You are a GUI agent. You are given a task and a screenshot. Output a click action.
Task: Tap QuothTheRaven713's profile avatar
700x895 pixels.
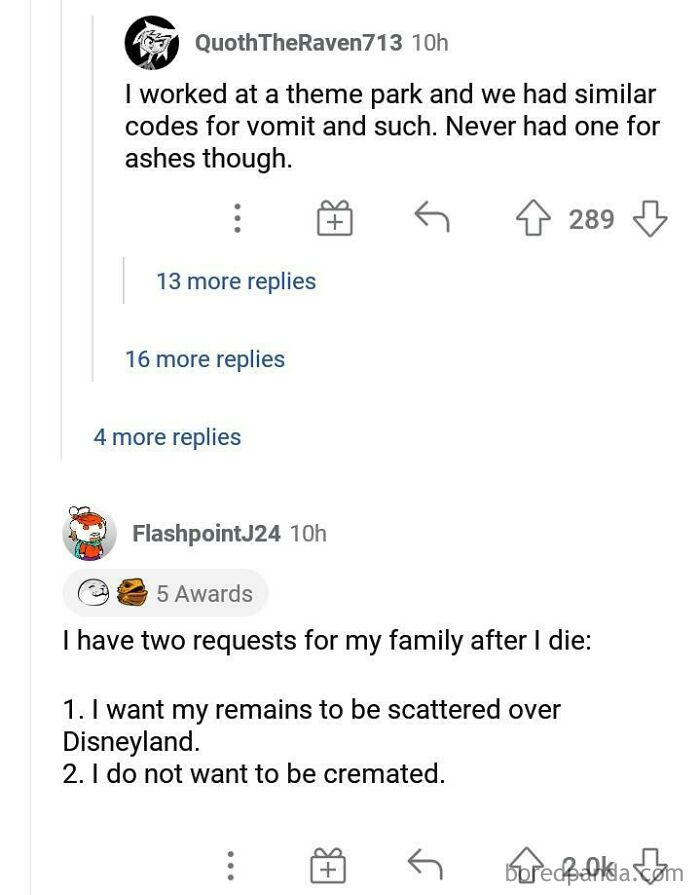click(x=151, y=43)
